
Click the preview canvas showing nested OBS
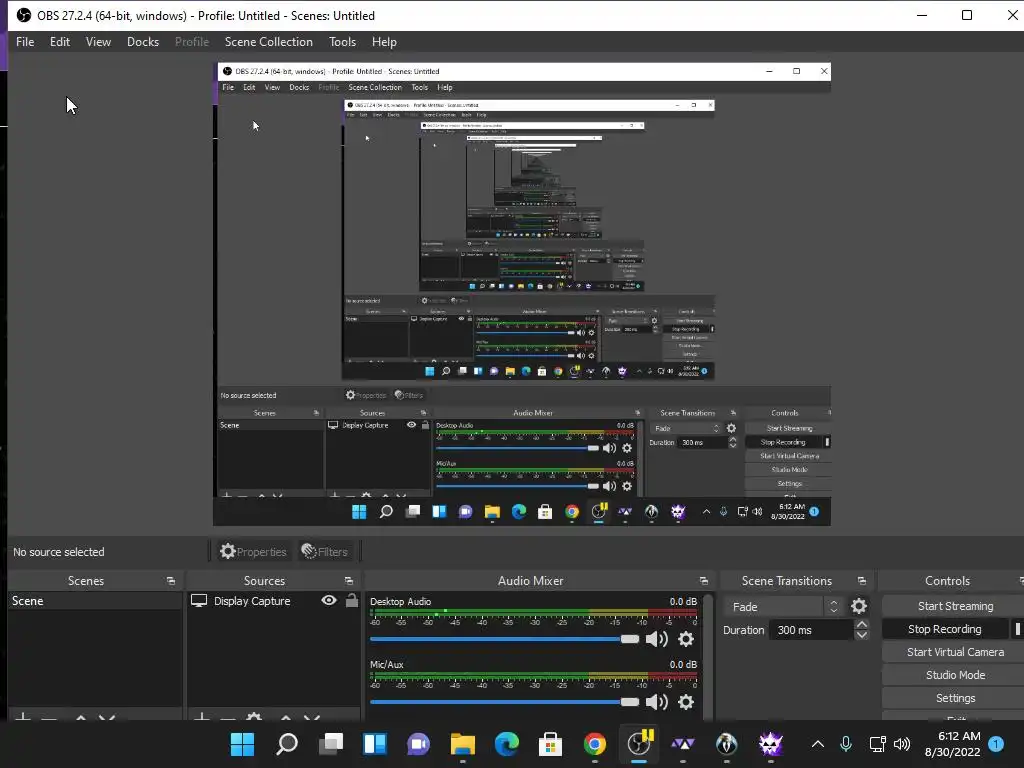(x=522, y=294)
